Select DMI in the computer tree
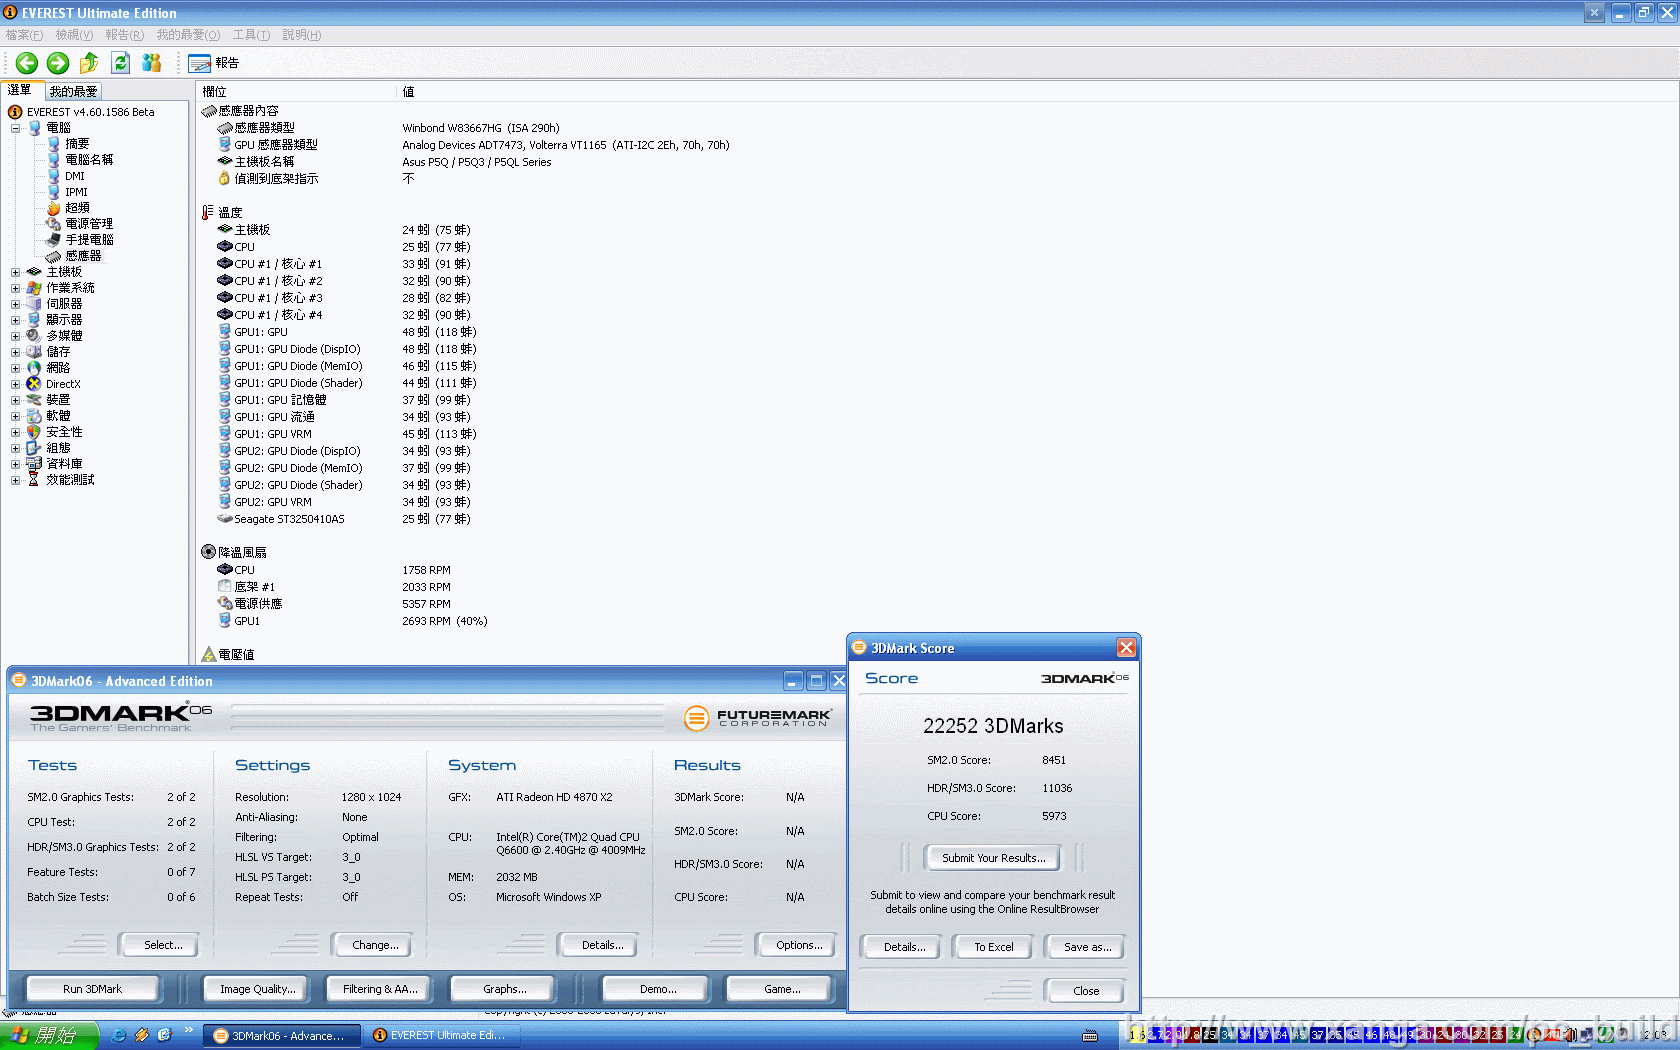Viewport: 1680px width, 1050px height. click(66, 176)
